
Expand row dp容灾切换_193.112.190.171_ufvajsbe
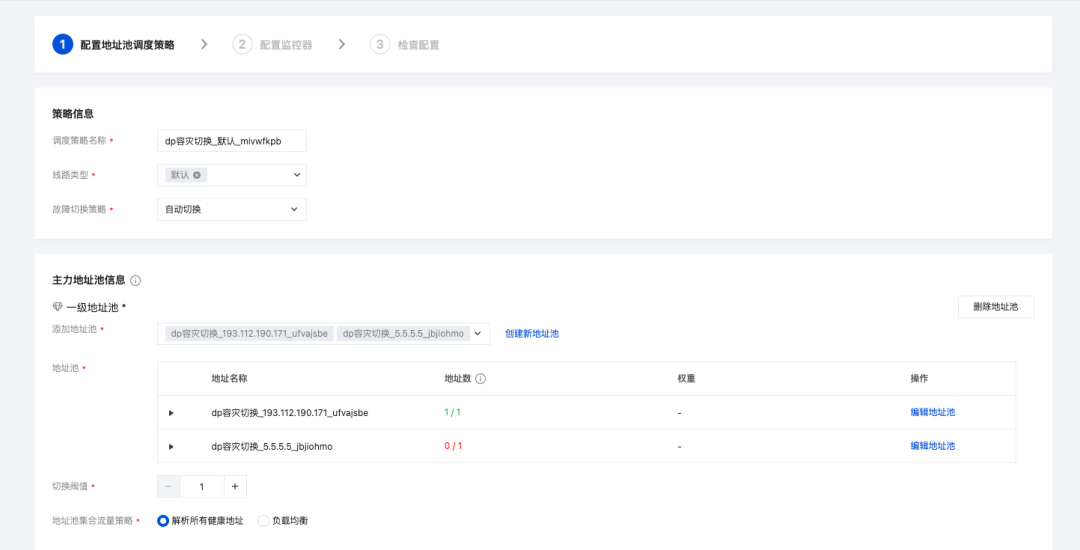tap(171, 413)
